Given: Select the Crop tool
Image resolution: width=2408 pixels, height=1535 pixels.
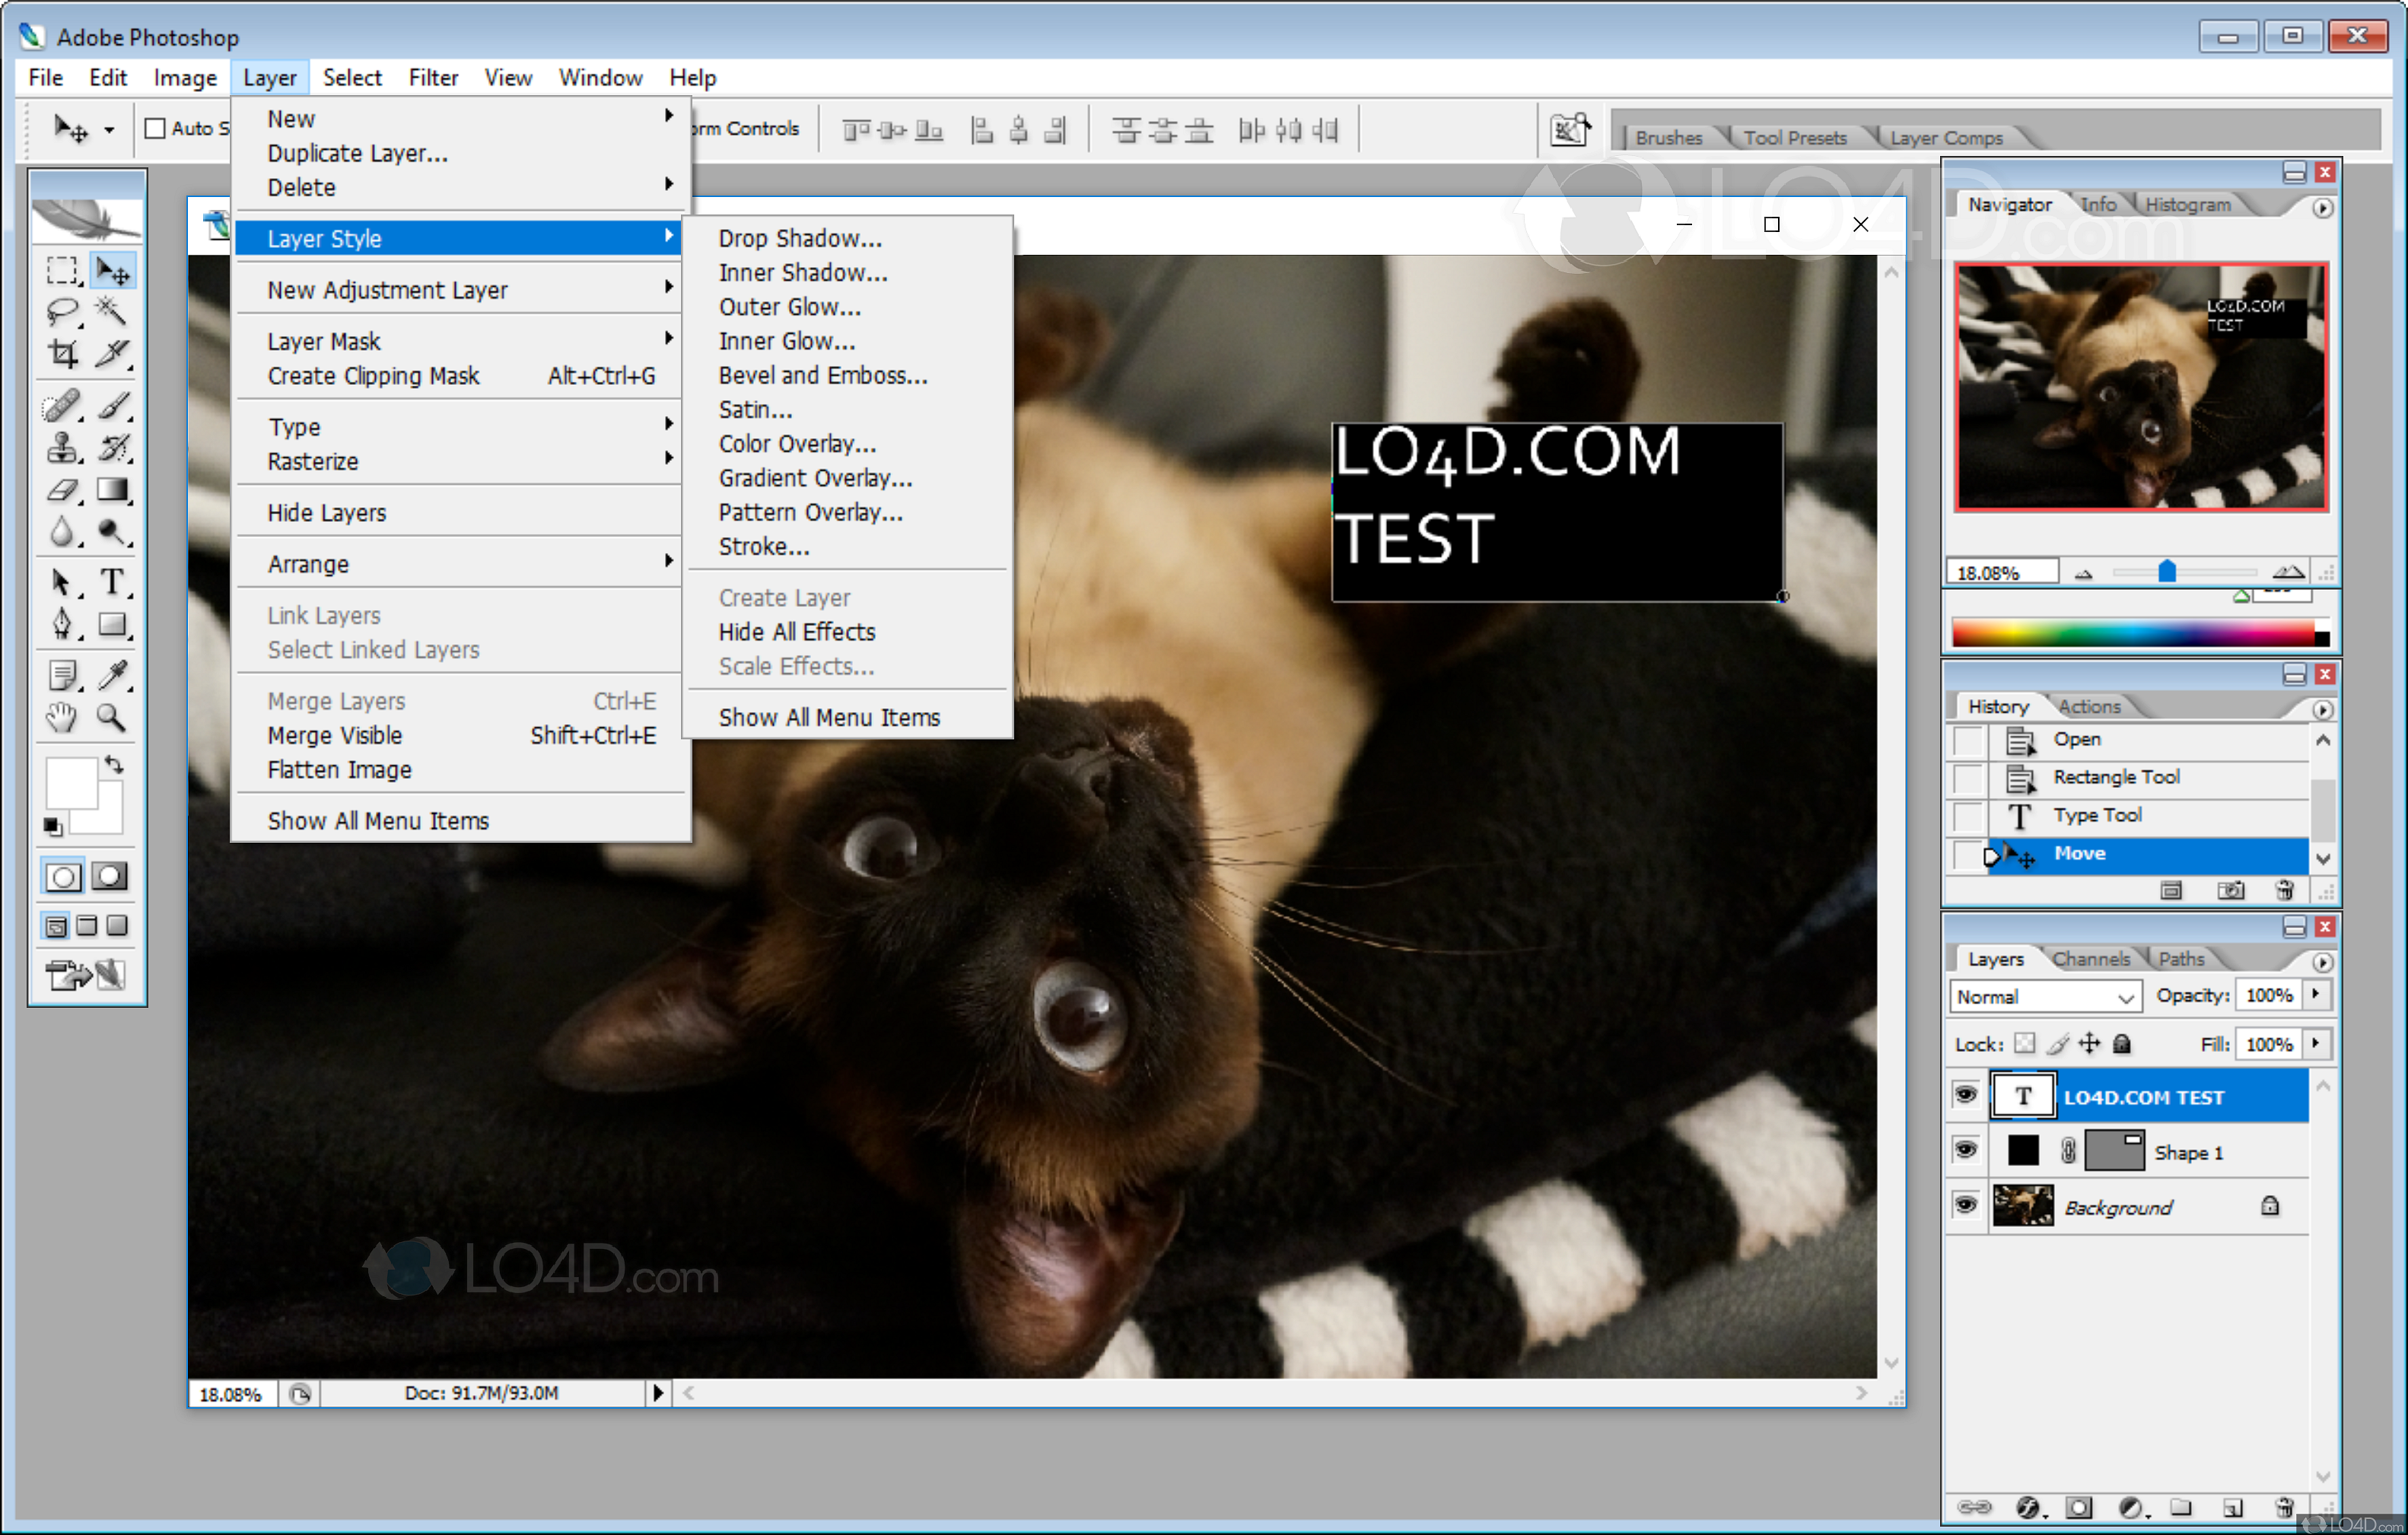Looking at the screenshot, I should pyautogui.click(x=62, y=354).
